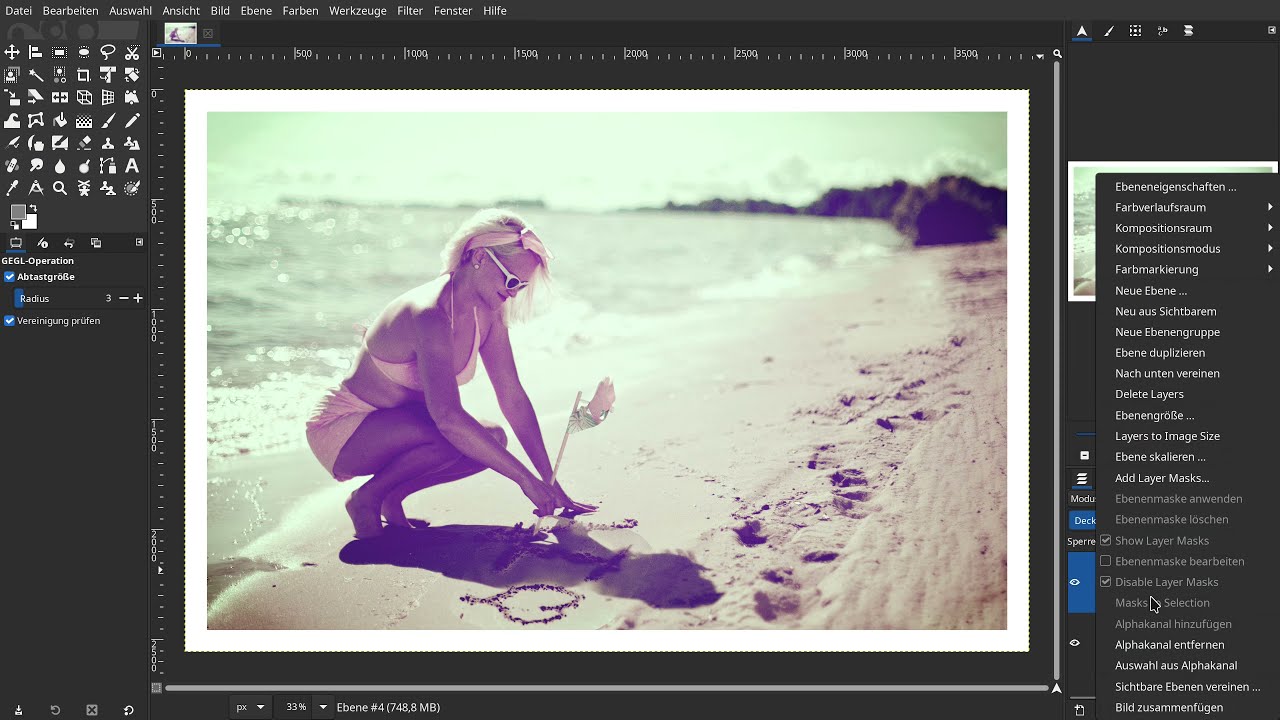The height and width of the screenshot is (720, 1280).
Task: Select the Clone stamp tool
Action: pyautogui.click(x=108, y=143)
